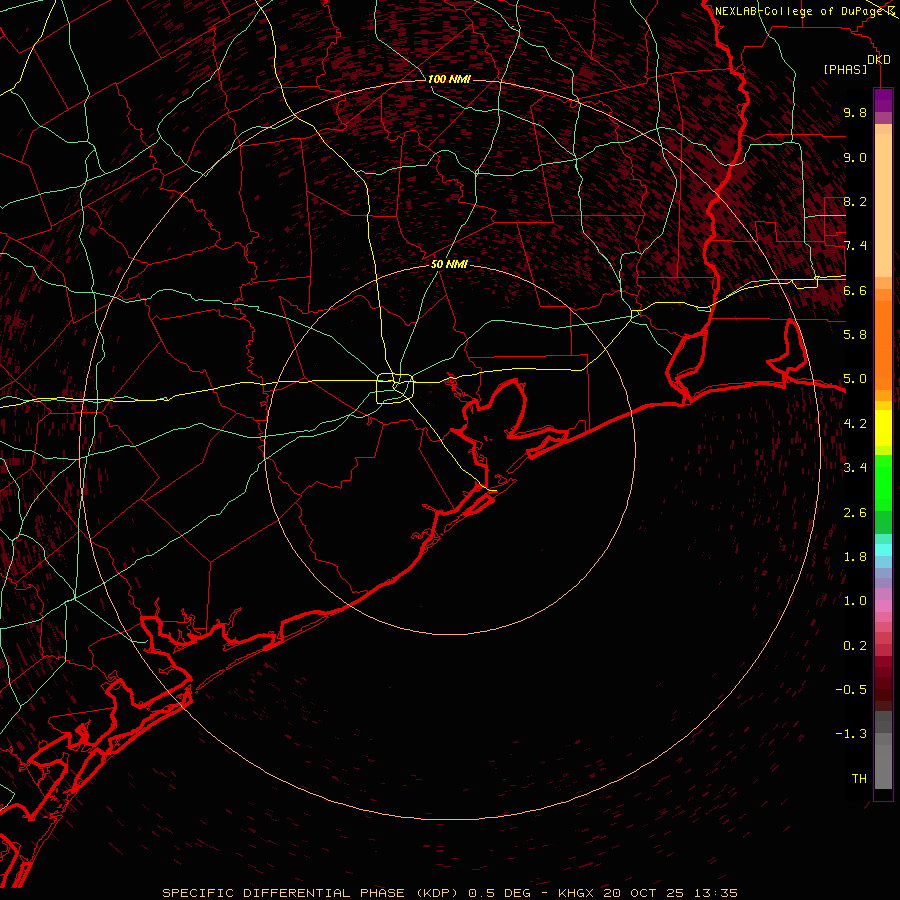This screenshot has height=900, width=900.
Task: Pick the bright green swatch on the color bar
Action: point(883,482)
